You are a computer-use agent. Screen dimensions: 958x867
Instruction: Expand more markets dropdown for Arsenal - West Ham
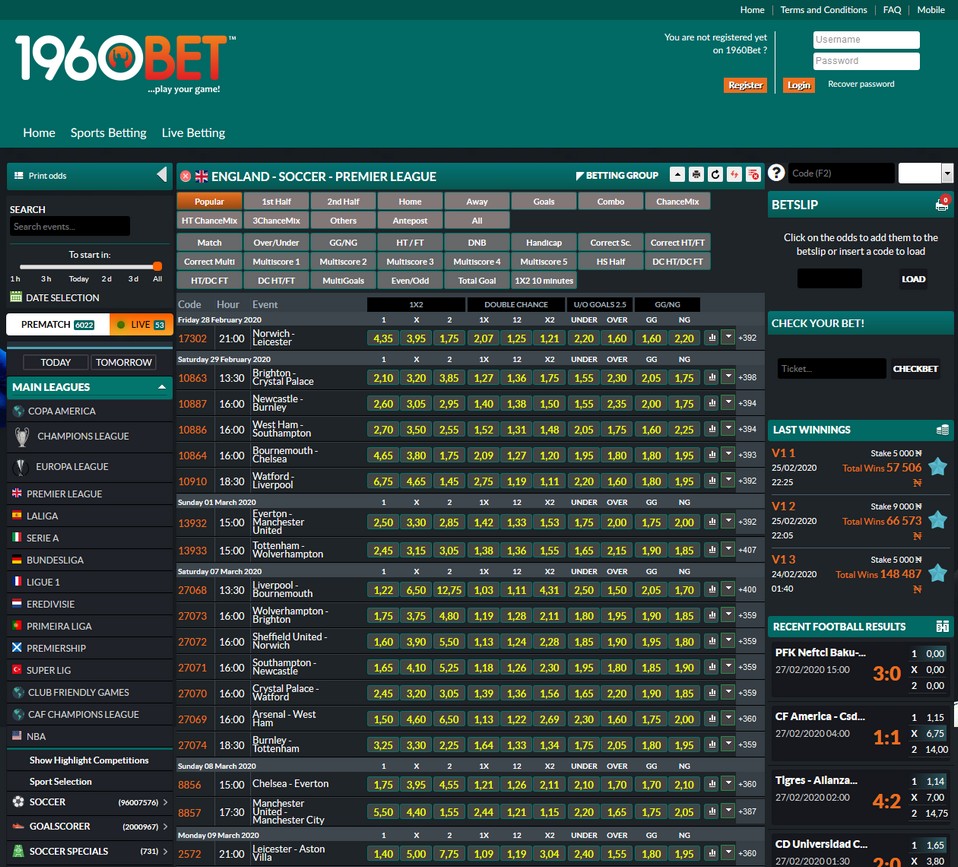[728, 719]
